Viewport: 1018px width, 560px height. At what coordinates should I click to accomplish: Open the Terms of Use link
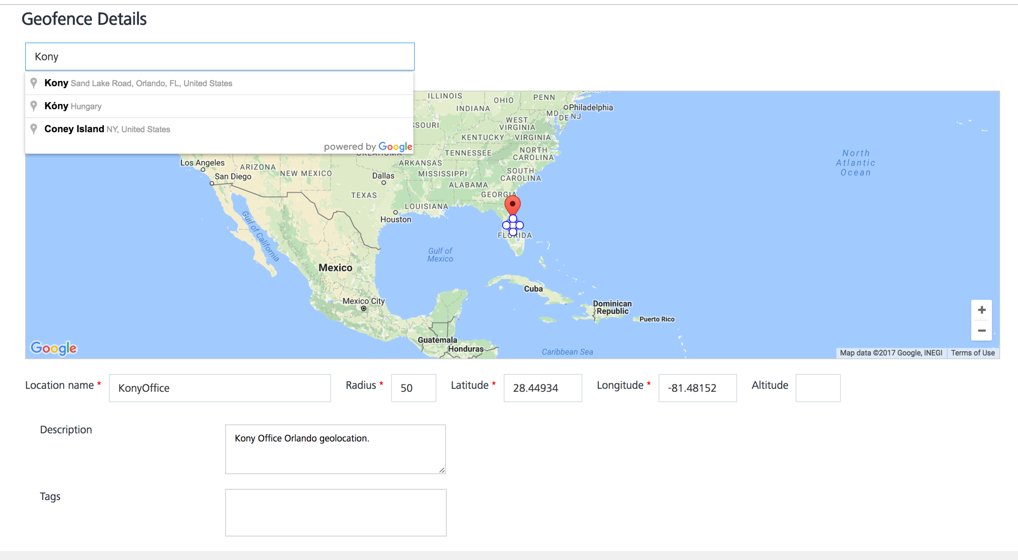tap(972, 353)
